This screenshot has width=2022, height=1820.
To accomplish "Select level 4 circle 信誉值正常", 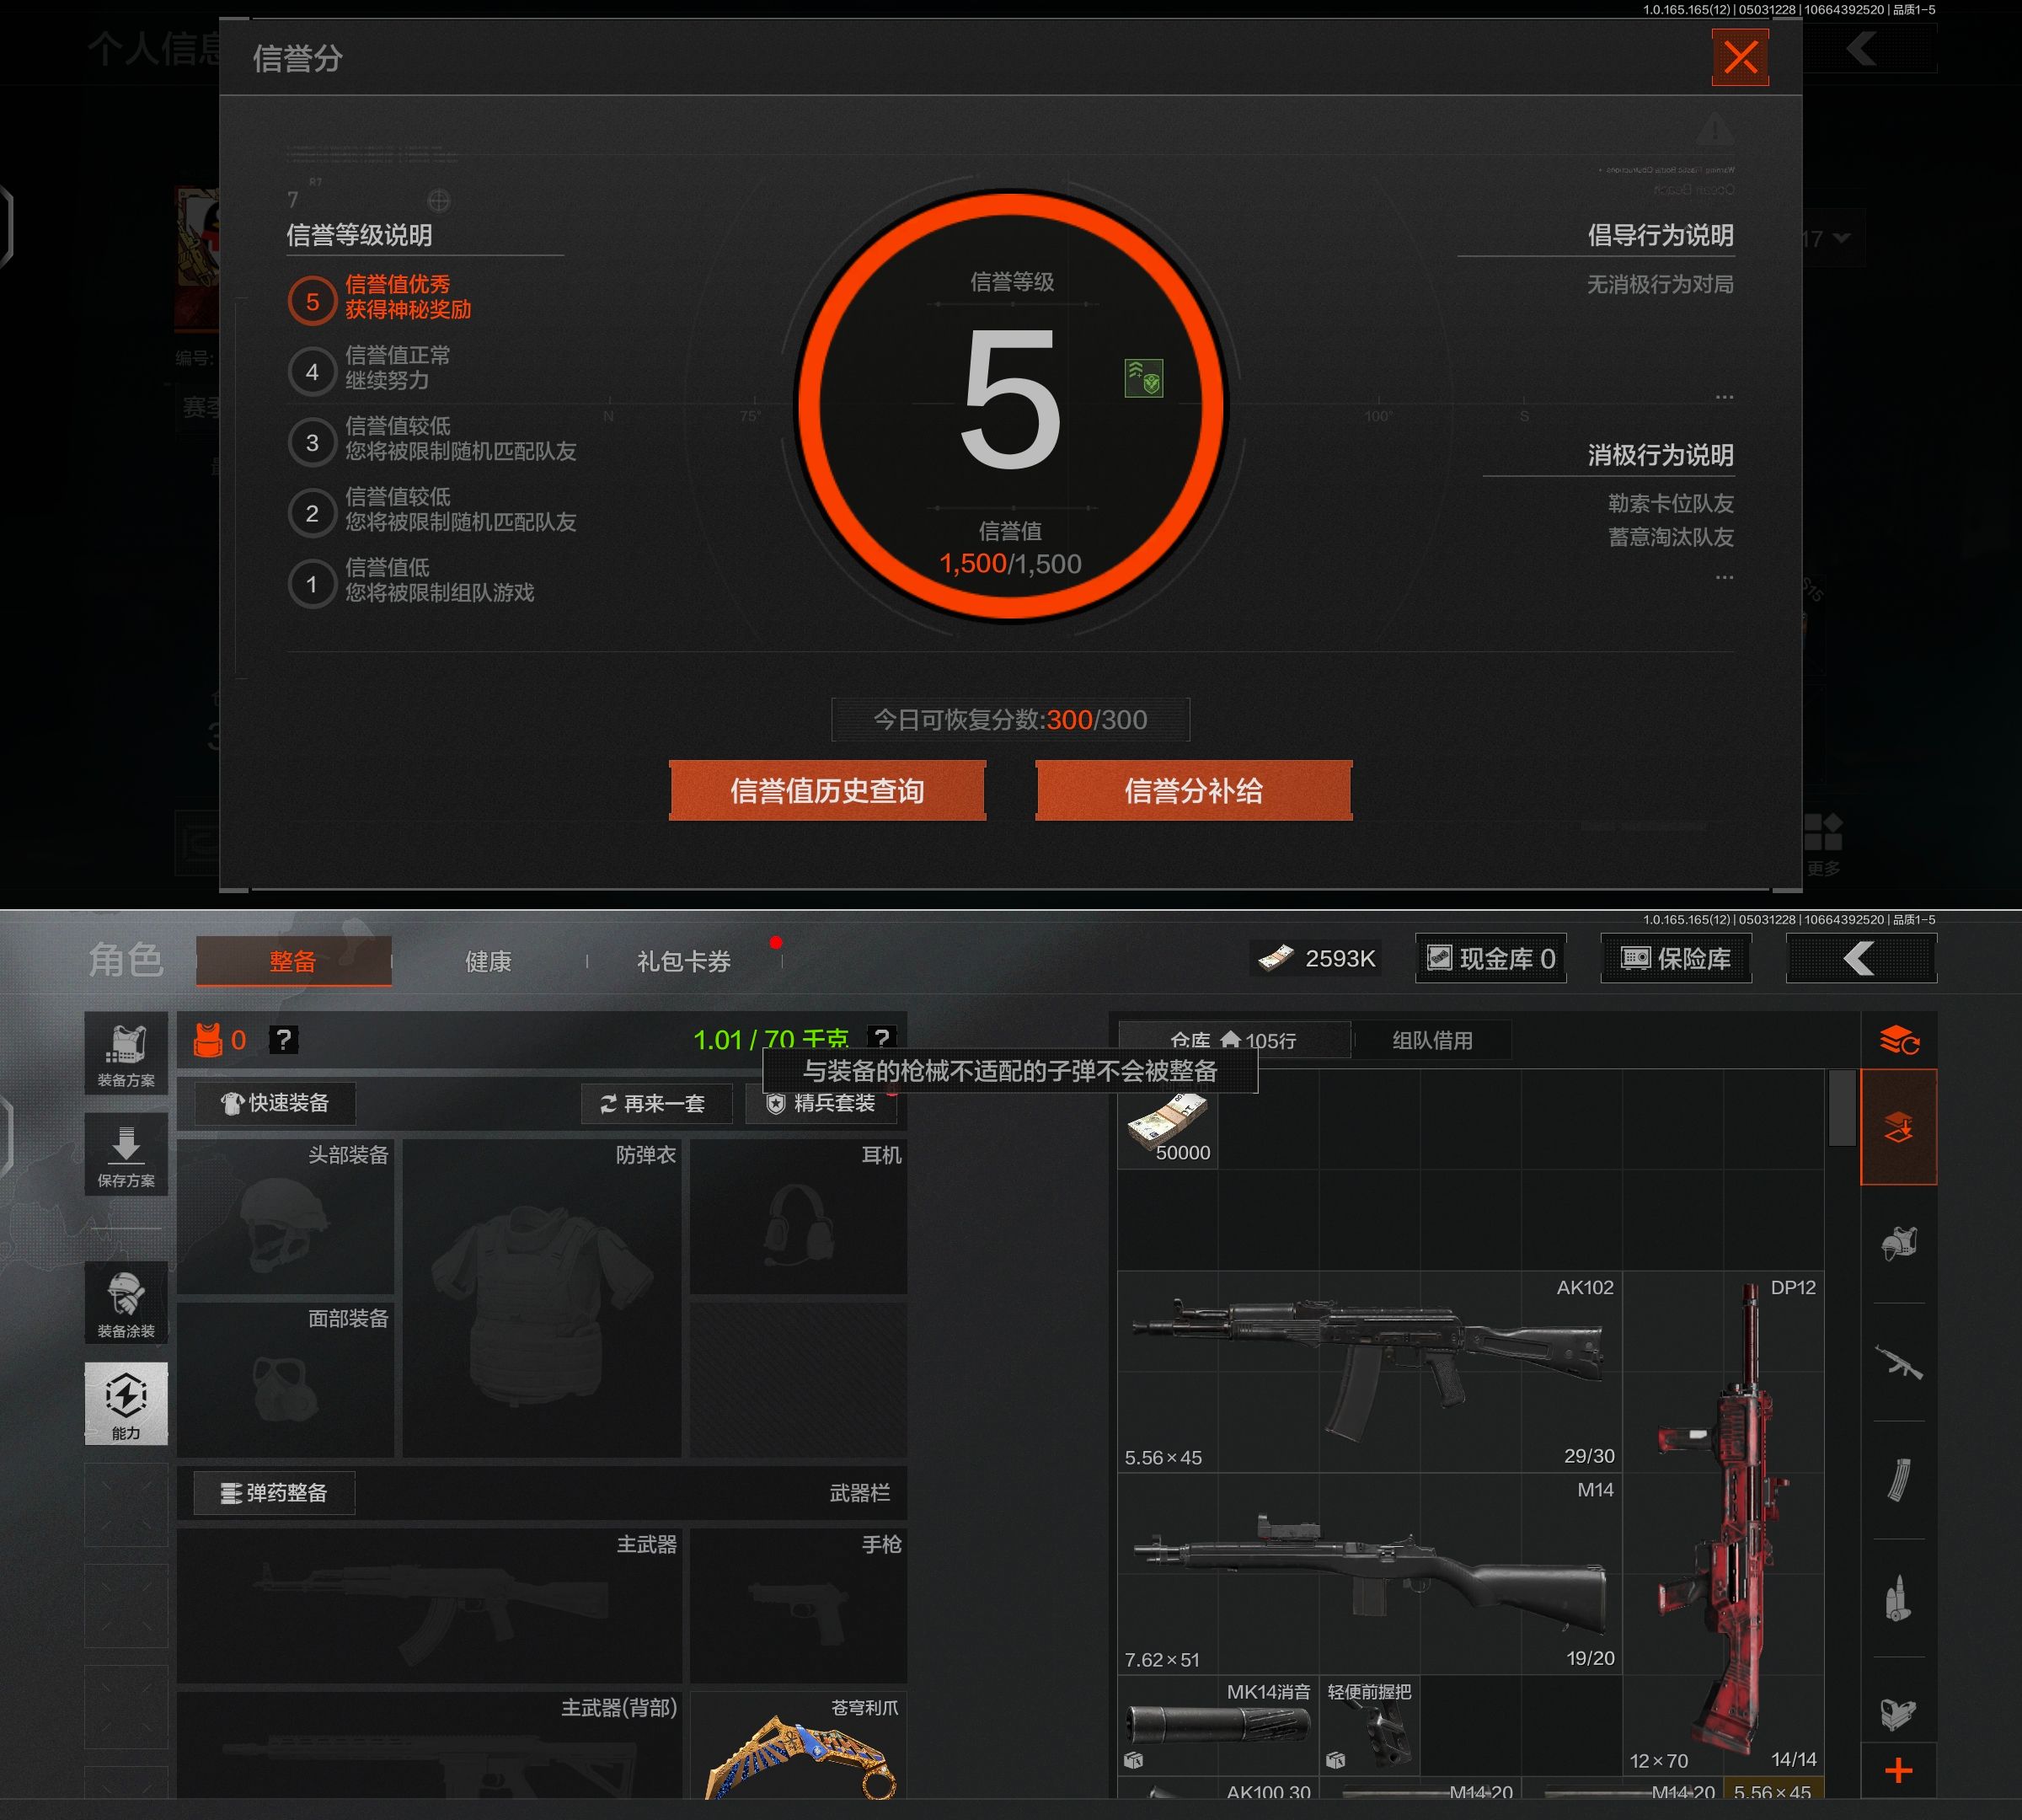I will pyautogui.click(x=312, y=372).
